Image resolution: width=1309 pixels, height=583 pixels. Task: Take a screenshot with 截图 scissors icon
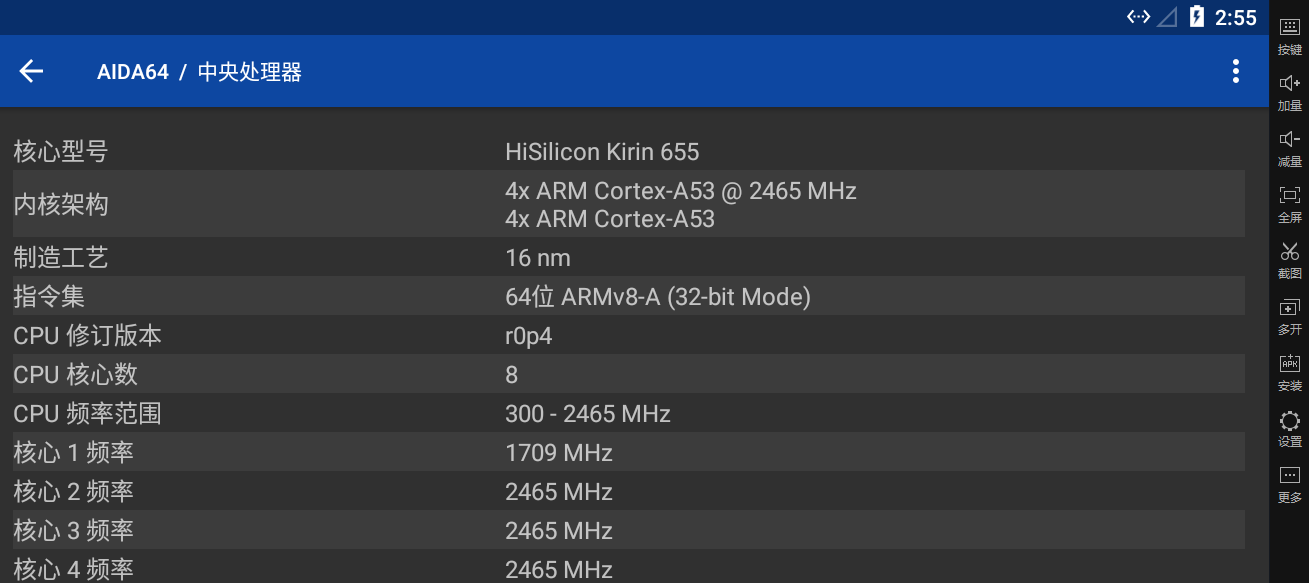[x=1290, y=261]
